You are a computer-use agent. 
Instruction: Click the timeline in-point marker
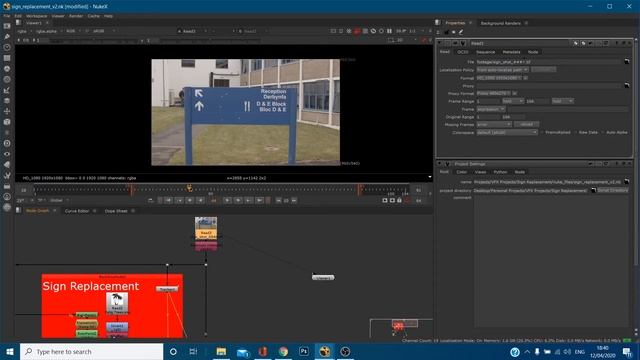click(x=131, y=190)
